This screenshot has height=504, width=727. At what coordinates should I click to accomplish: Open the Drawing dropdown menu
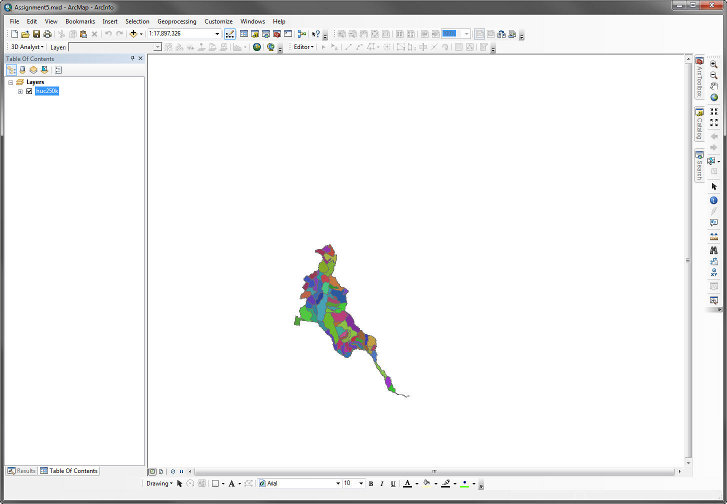click(159, 484)
